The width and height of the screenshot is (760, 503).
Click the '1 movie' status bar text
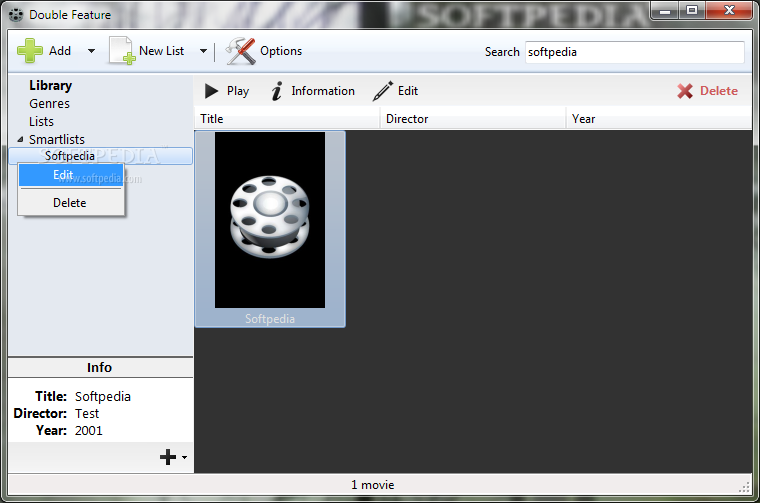[373, 485]
